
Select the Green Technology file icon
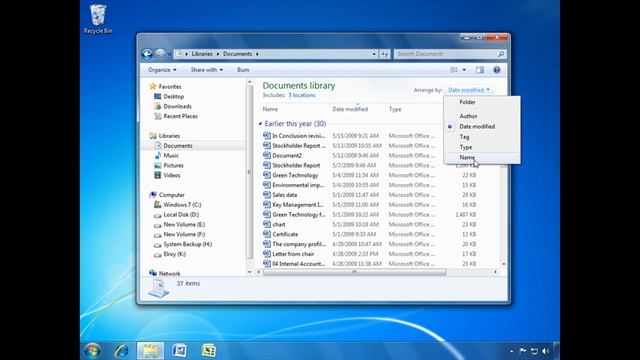coord(267,175)
